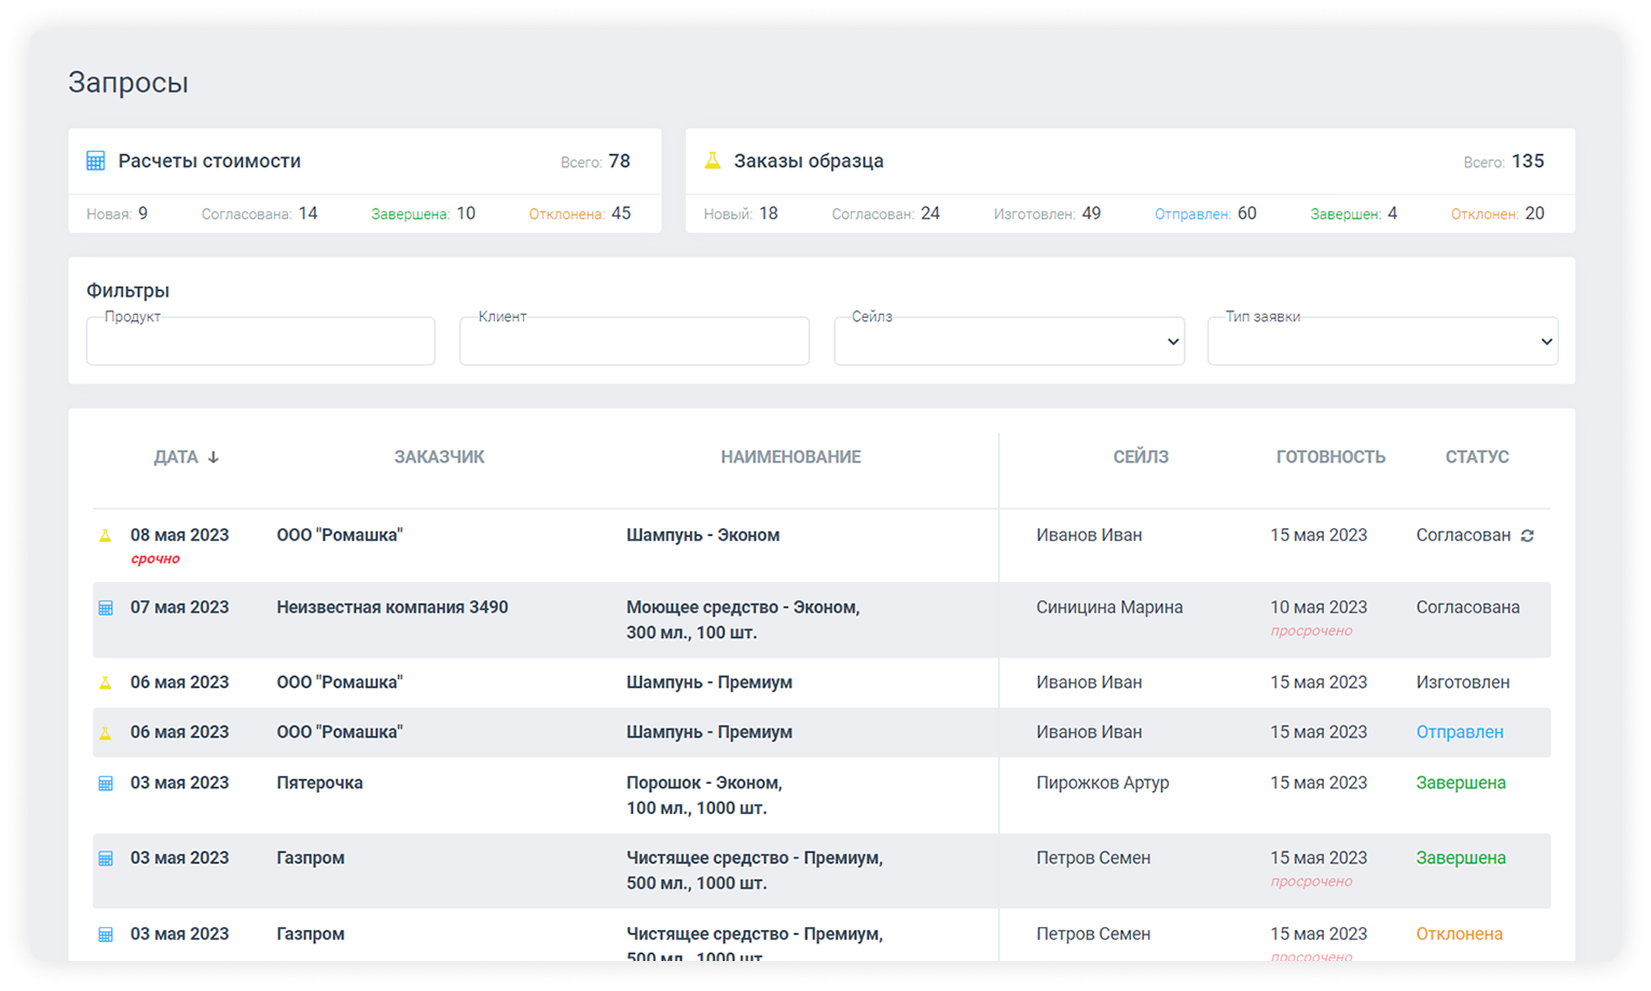The height and width of the screenshot is (991, 1651).
Task: Select the ЗАКАЗЧИК column header
Action: [x=439, y=457]
